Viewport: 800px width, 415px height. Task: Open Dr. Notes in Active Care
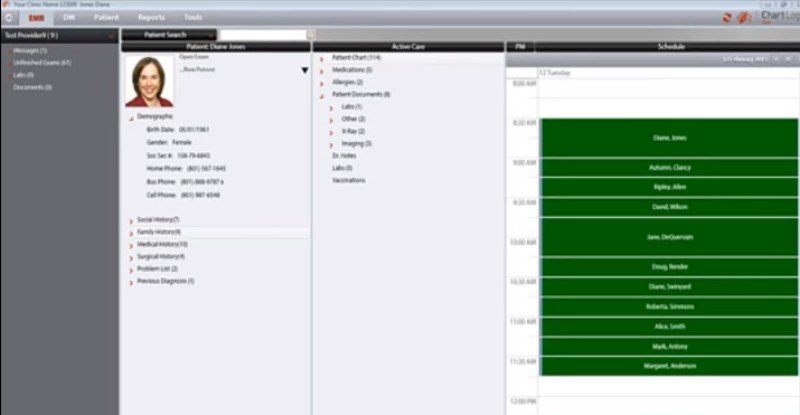tap(344, 156)
